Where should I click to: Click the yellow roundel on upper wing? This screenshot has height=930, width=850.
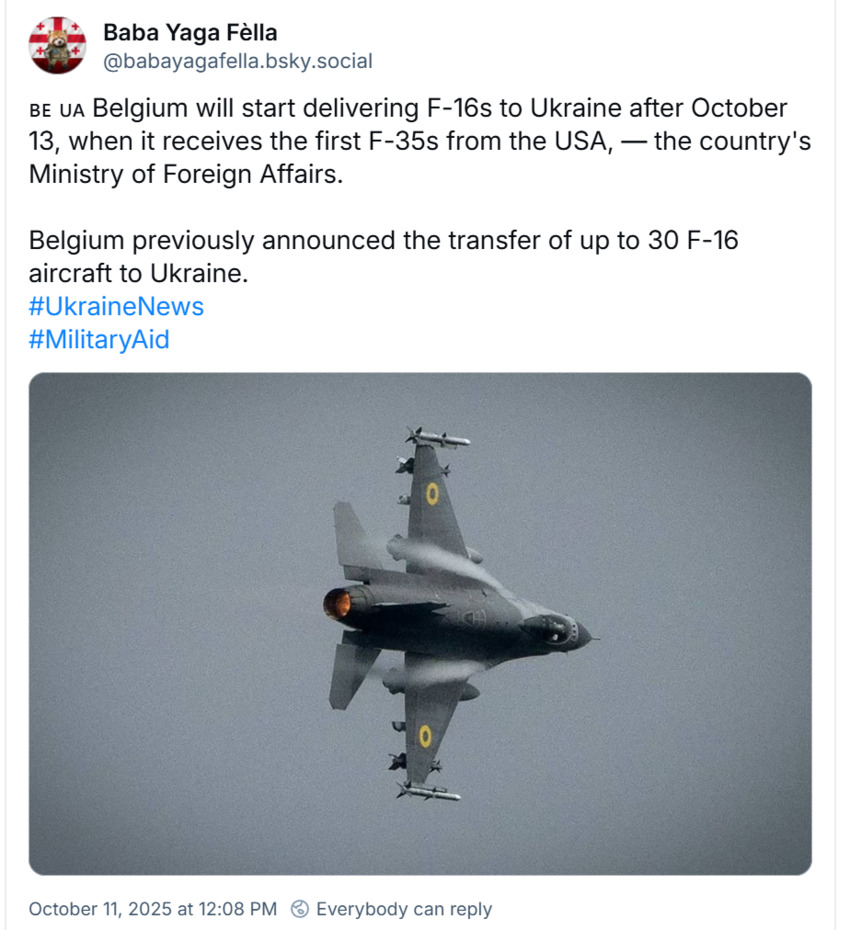tap(432, 493)
